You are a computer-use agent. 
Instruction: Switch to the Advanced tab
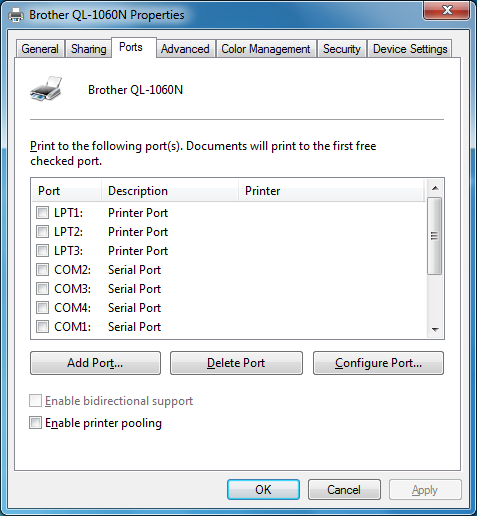click(185, 49)
